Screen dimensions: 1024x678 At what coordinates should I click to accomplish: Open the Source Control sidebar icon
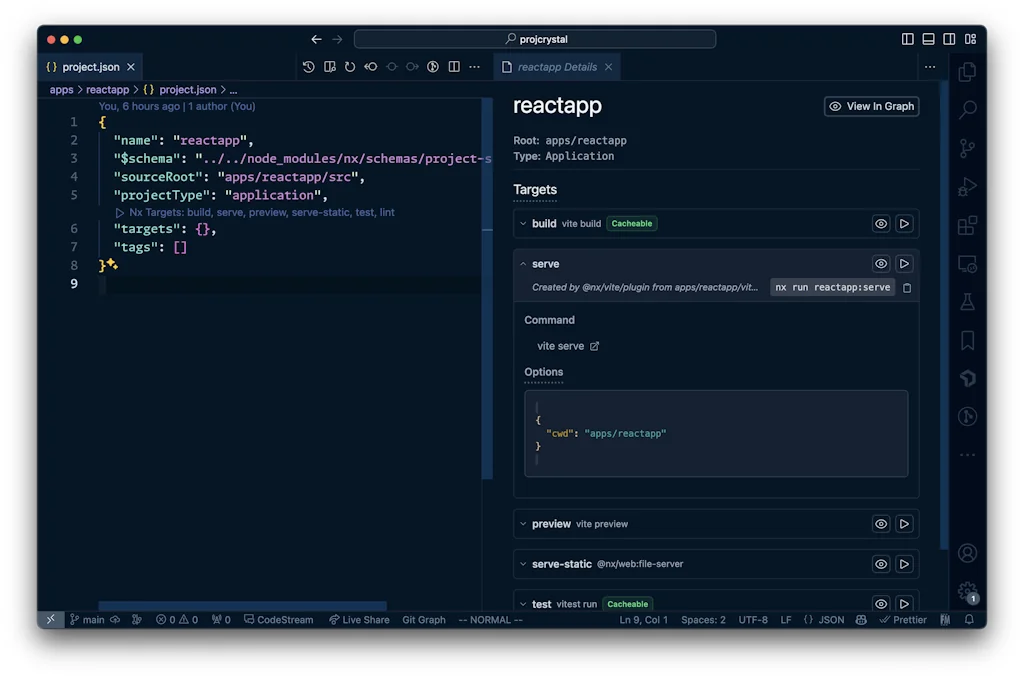point(967,148)
